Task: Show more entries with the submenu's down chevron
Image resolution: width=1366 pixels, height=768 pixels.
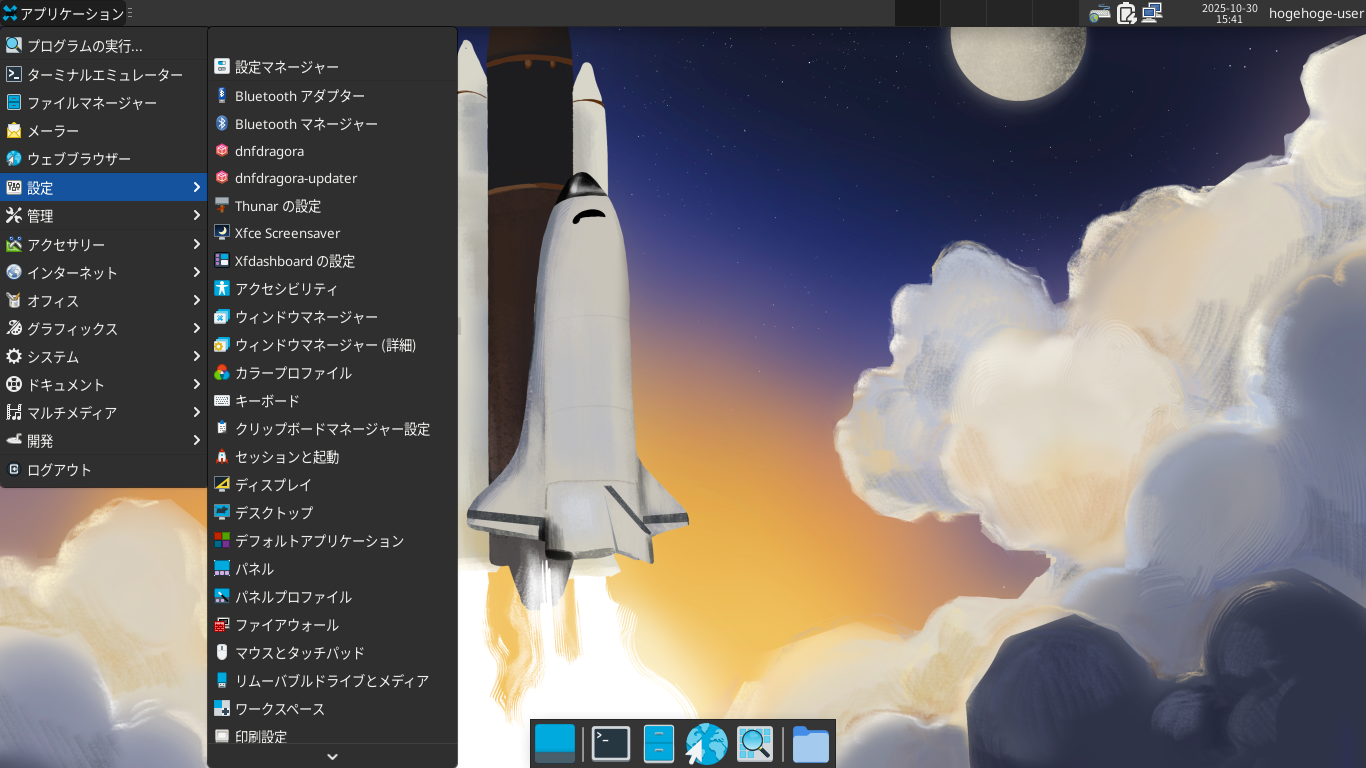Action: (333, 757)
